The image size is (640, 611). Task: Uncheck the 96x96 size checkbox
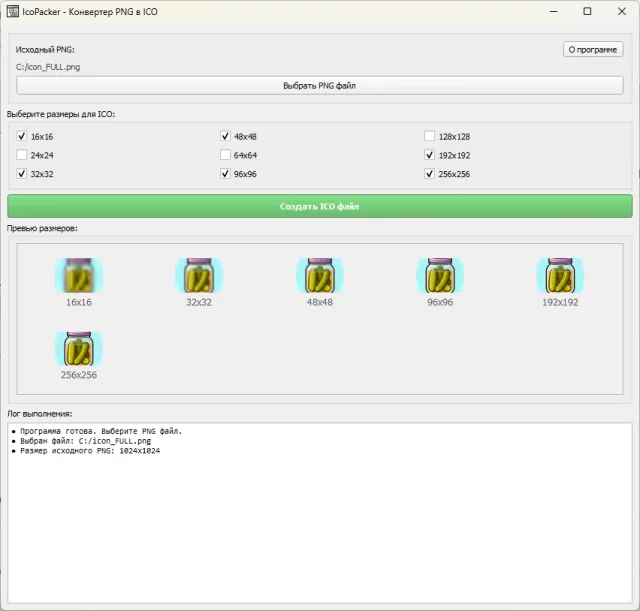tap(225, 173)
